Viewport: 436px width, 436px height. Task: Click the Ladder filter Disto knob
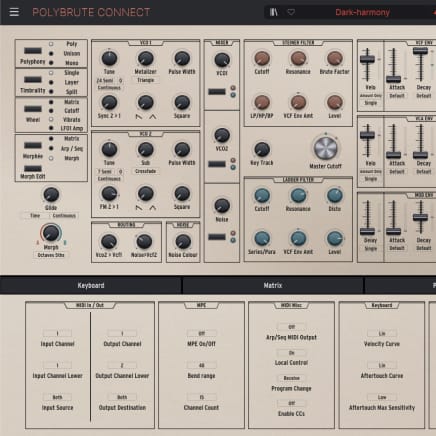pyautogui.click(x=334, y=196)
